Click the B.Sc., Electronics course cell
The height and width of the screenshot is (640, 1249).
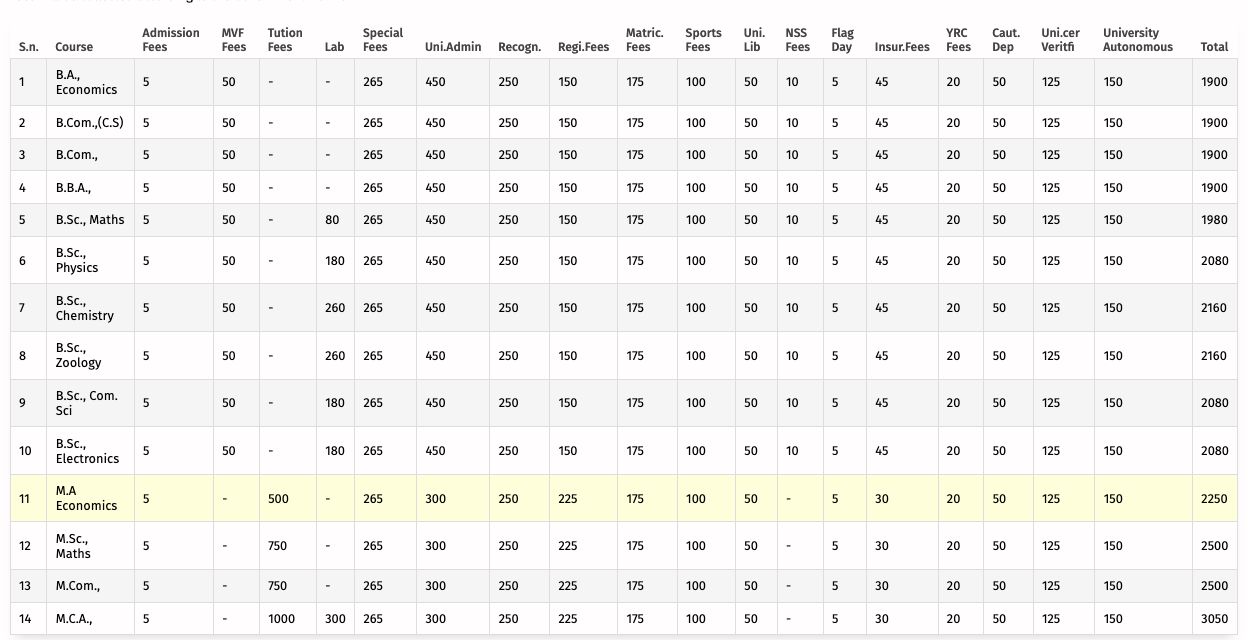coord(87,451)
